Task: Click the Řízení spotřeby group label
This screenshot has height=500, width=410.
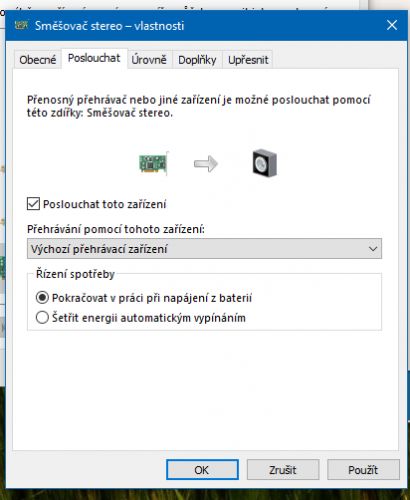Action: tap(75, 274)
